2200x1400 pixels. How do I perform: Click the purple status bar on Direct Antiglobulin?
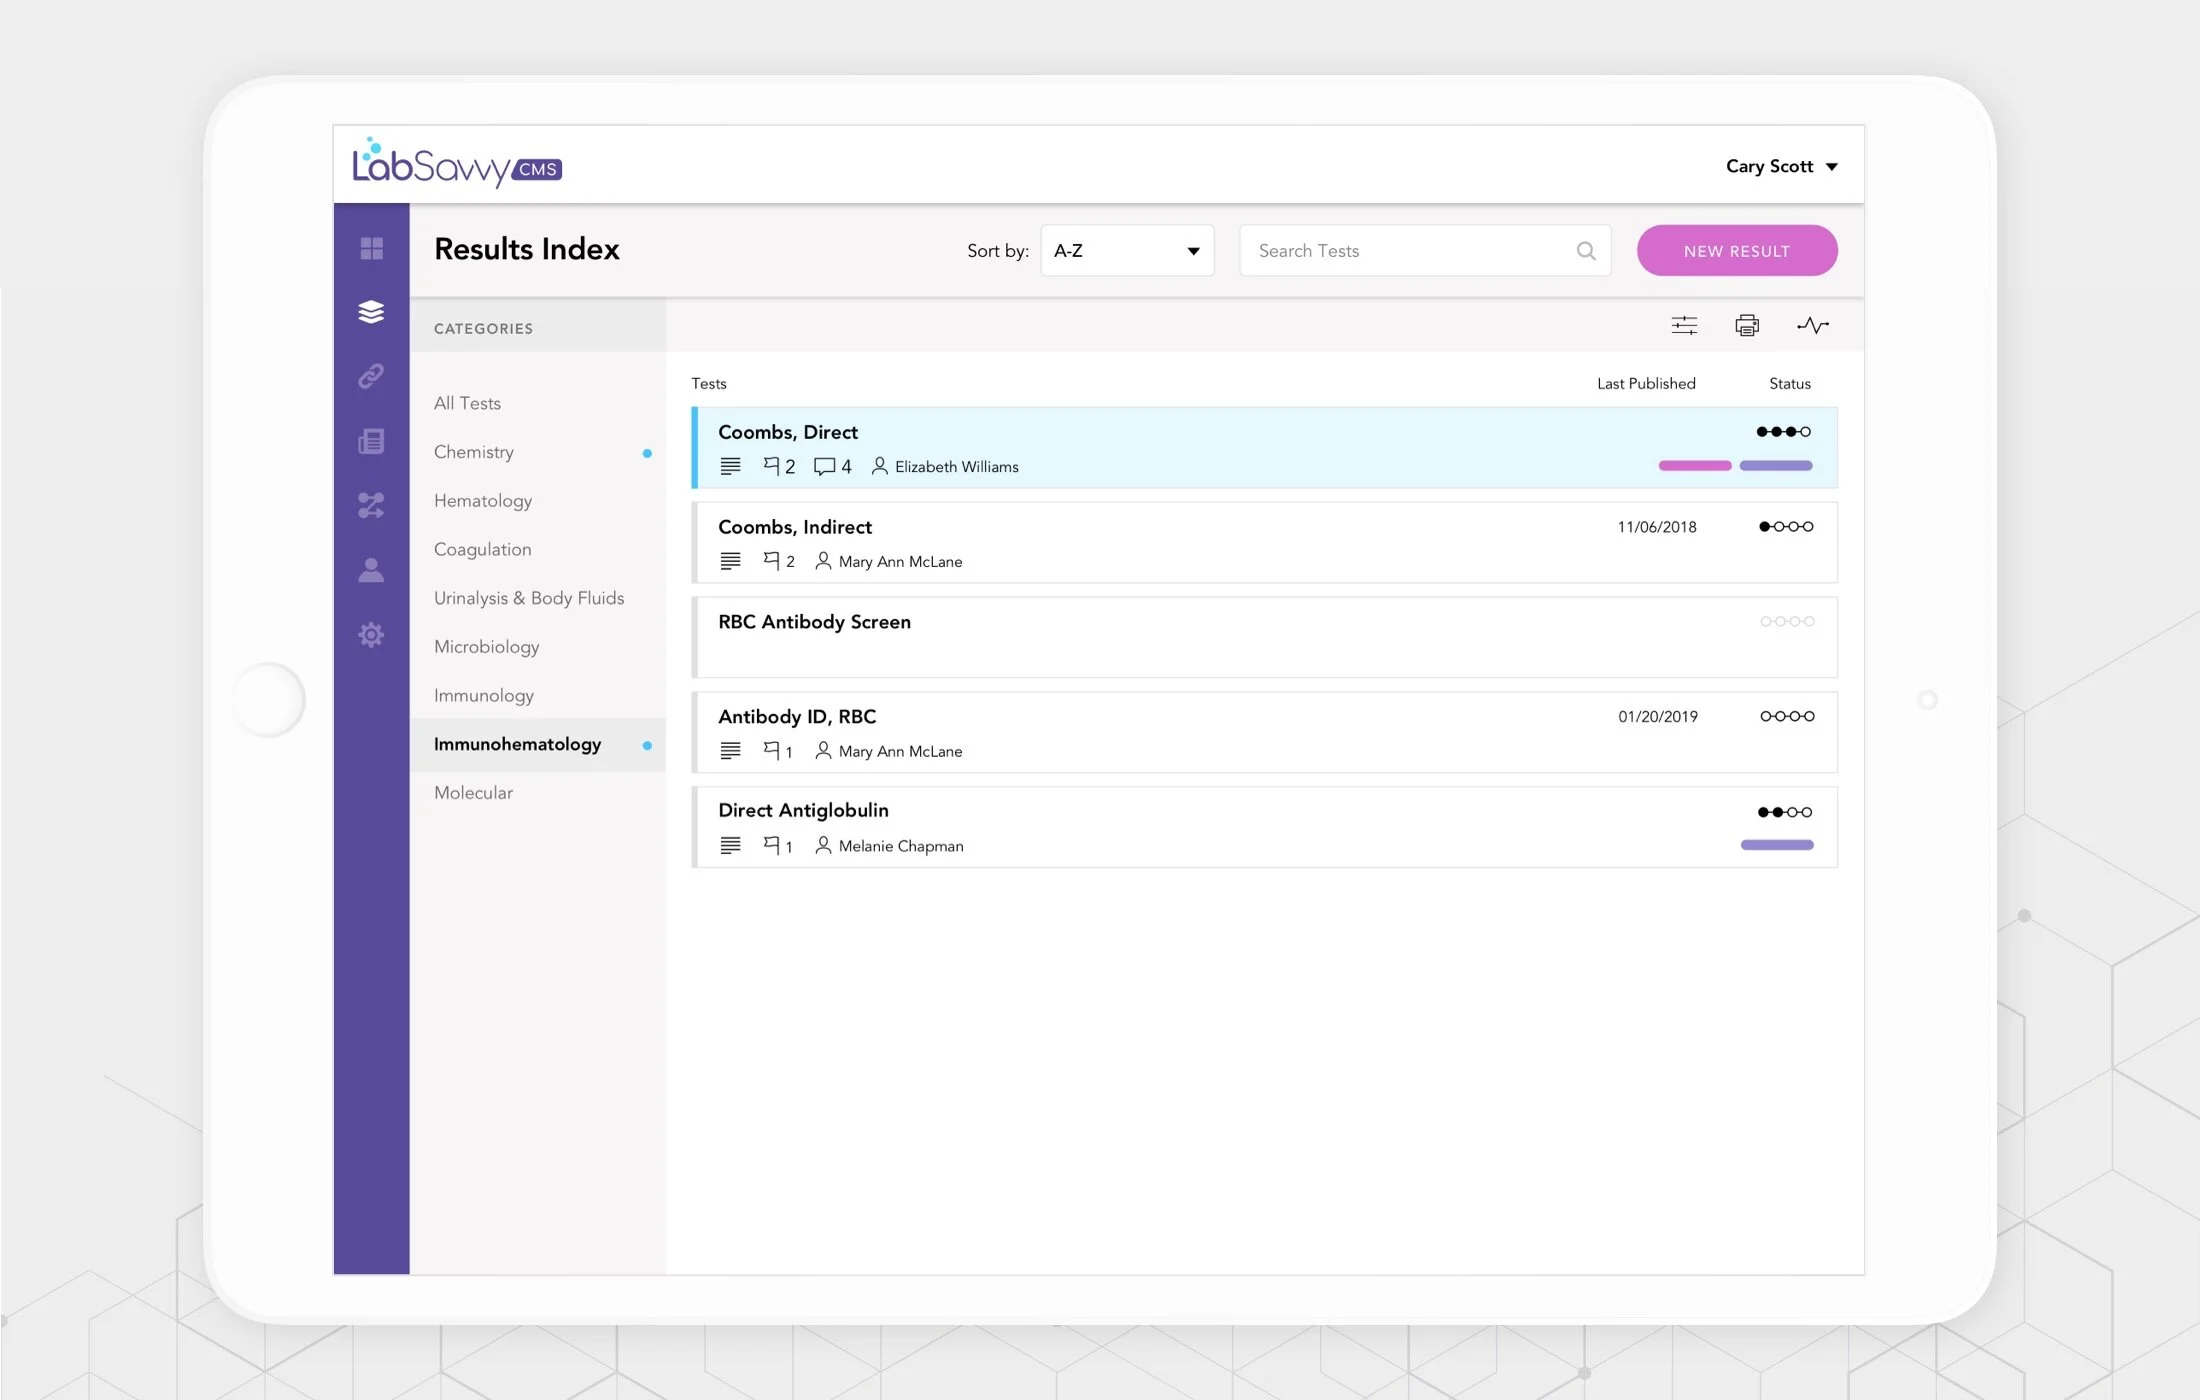click(1776, 845)
